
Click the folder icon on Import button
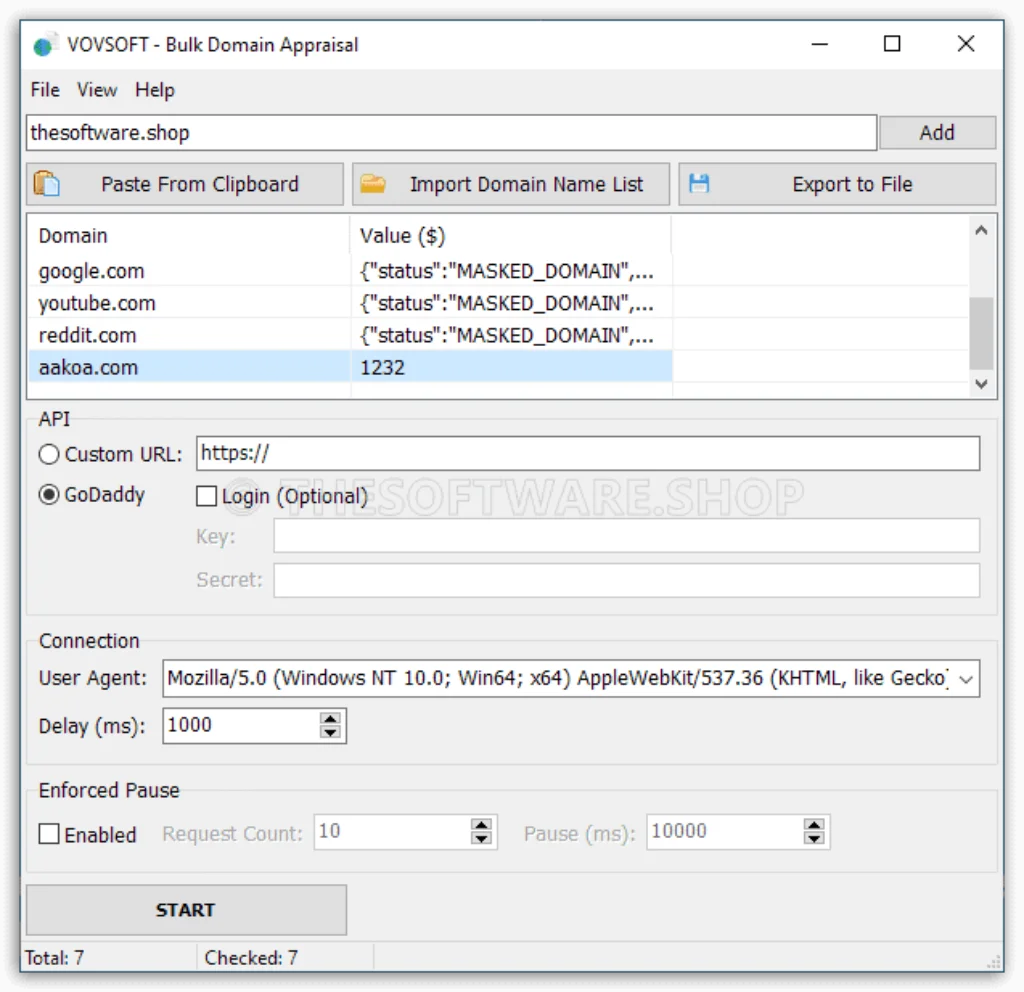click(x=373, y=184)
